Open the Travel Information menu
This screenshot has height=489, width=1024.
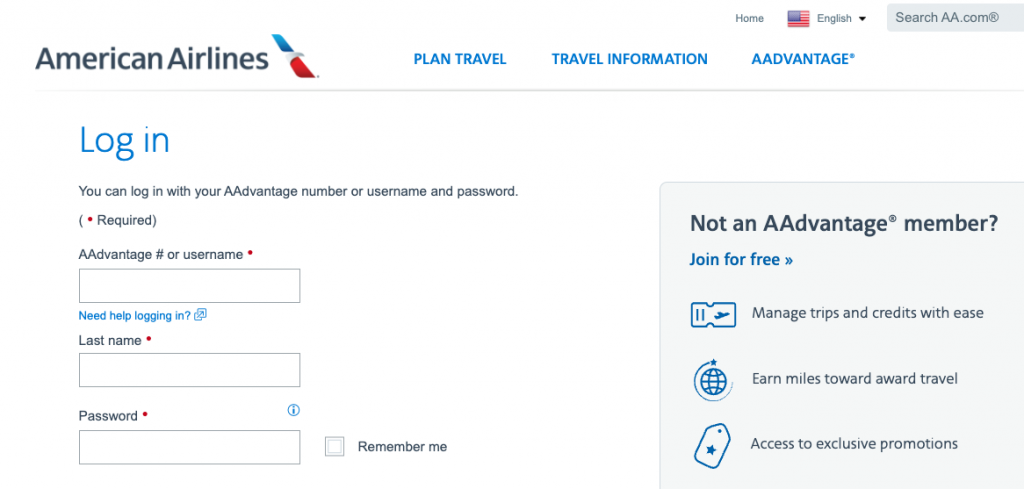[629, 59]
